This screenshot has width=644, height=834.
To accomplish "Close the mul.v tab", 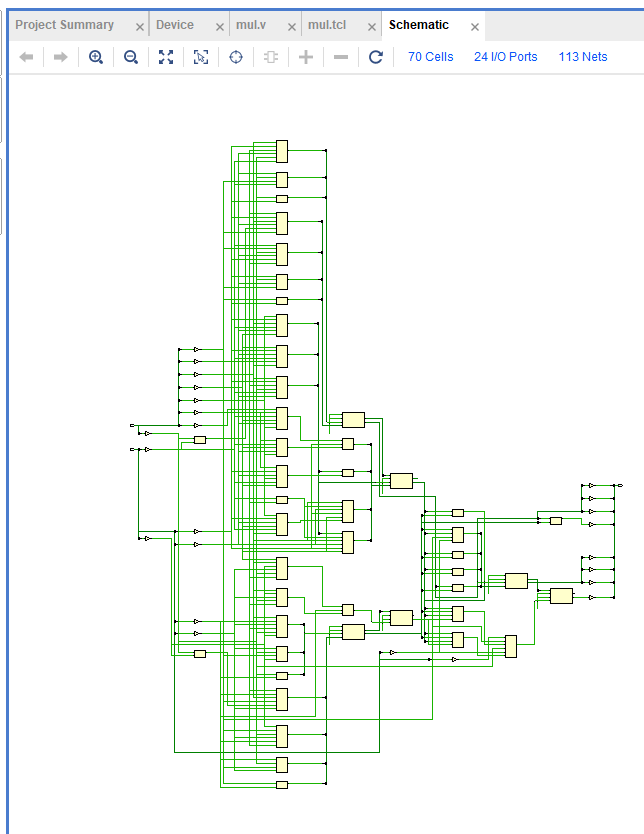I will coord(291,27).
